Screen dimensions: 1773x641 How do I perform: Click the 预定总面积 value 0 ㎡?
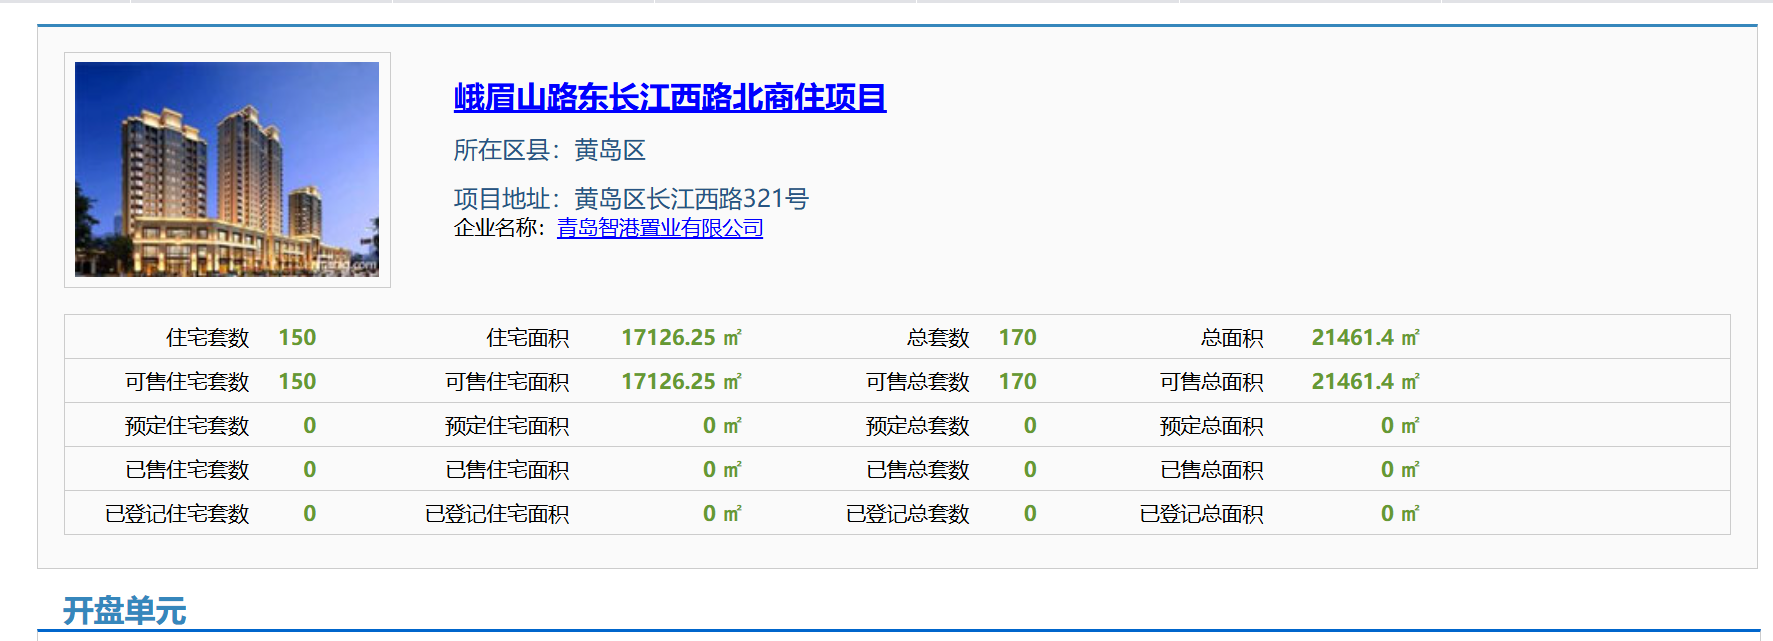click(x=1400, y=426)
